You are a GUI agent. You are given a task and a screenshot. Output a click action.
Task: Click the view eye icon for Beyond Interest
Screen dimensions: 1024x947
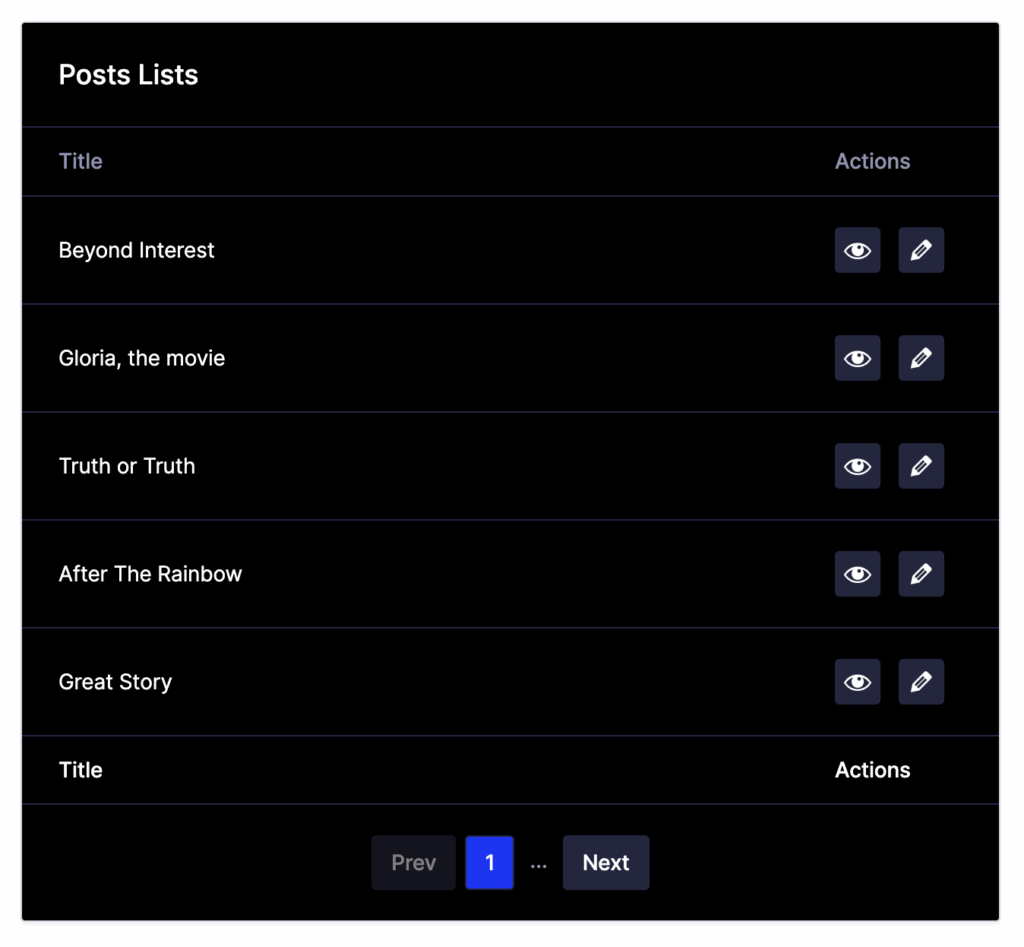coord(857,250)
